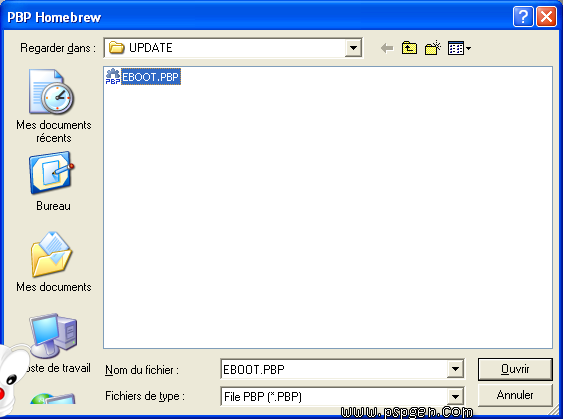Go to Bureau in the sidebar
Screen dimensions: 563x419
(x=53, y=181)
